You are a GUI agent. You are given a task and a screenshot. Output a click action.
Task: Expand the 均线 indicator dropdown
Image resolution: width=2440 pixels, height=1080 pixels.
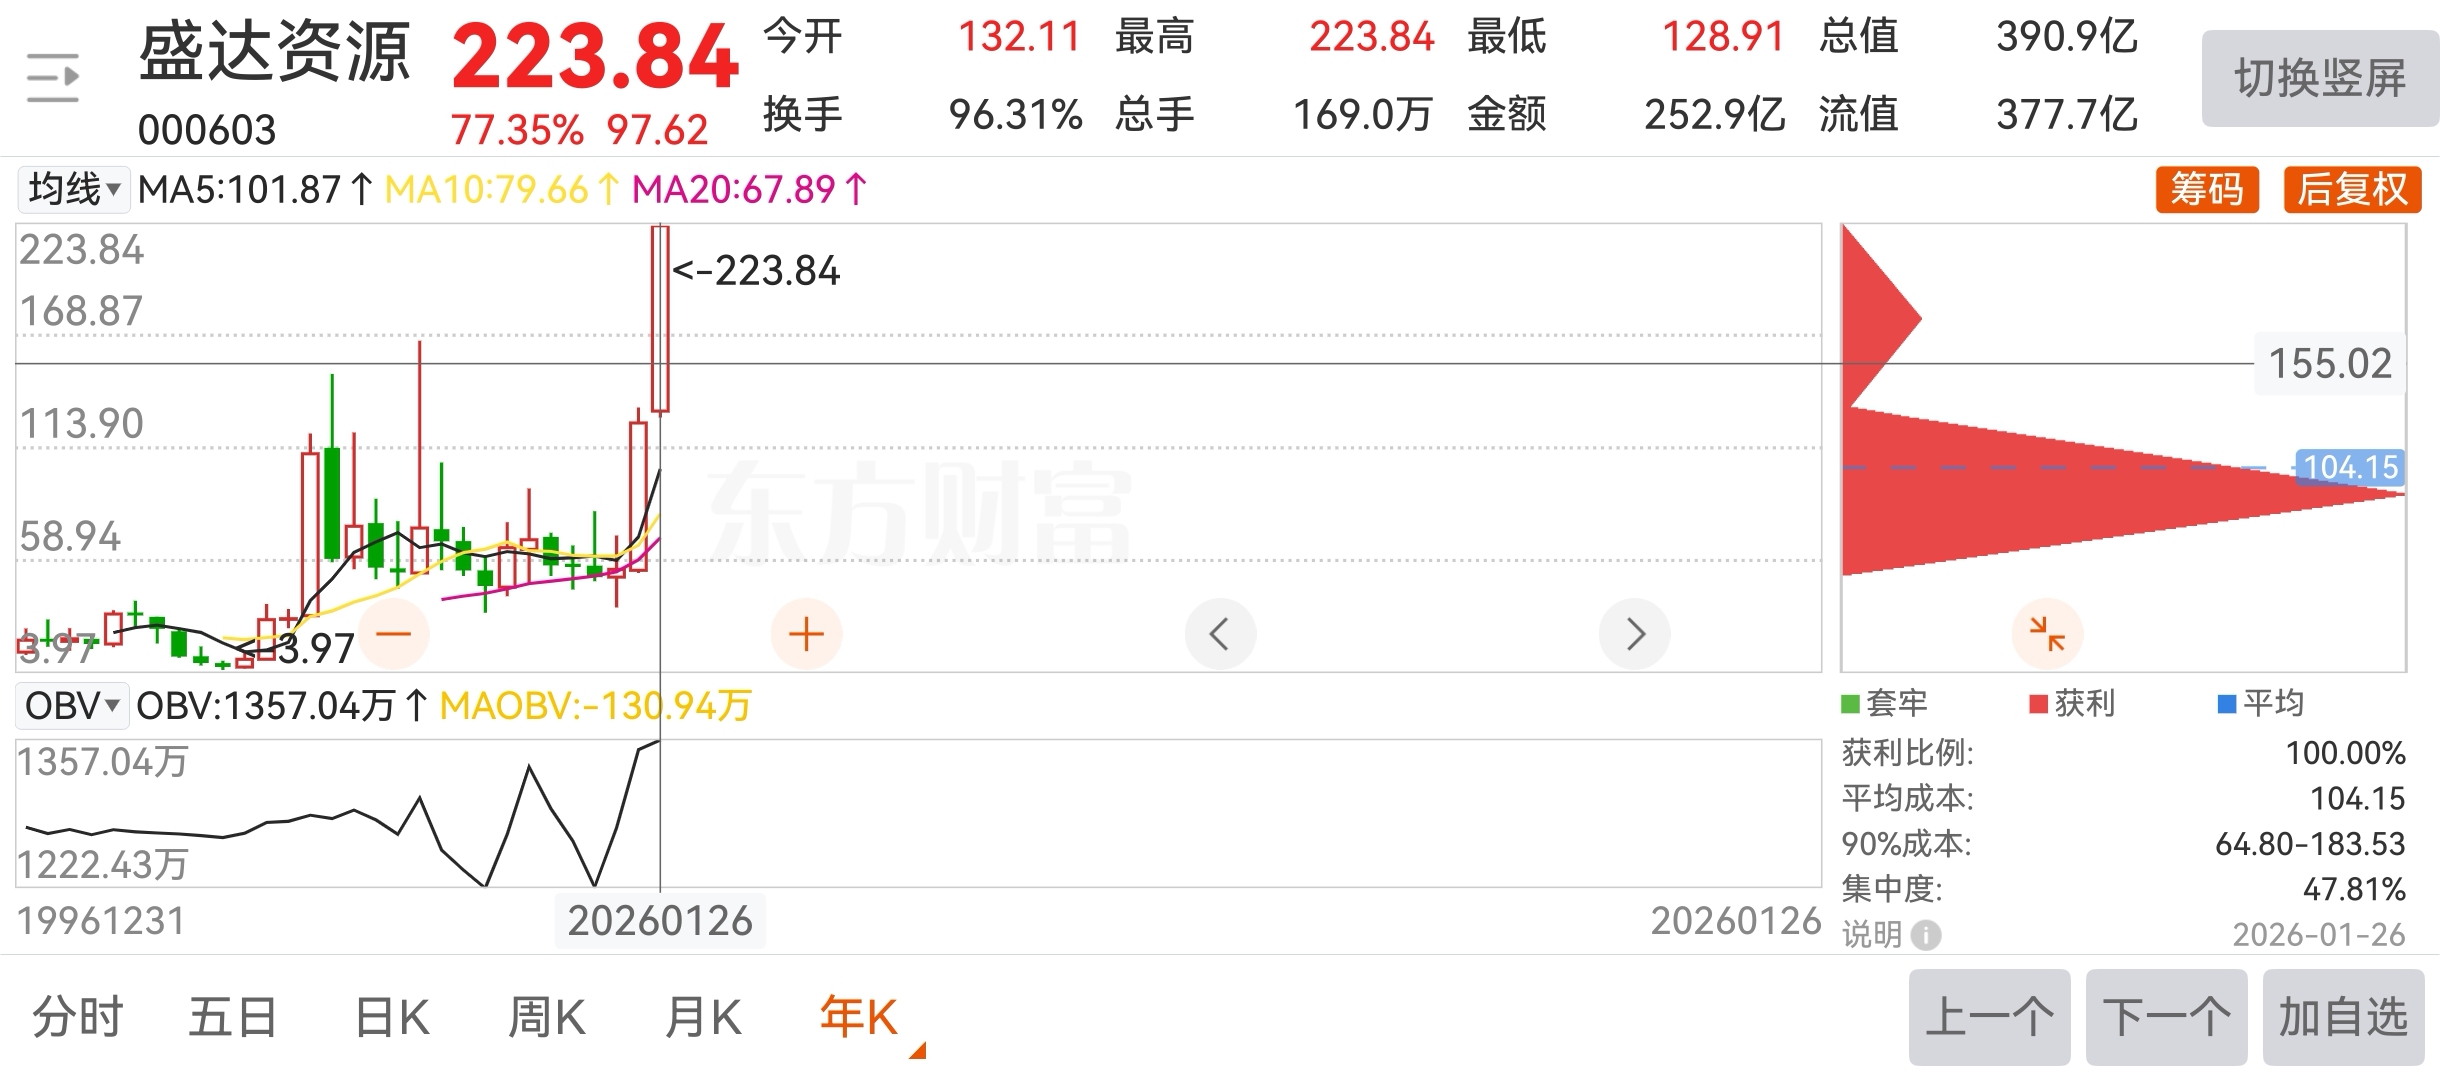pos(74,189)
